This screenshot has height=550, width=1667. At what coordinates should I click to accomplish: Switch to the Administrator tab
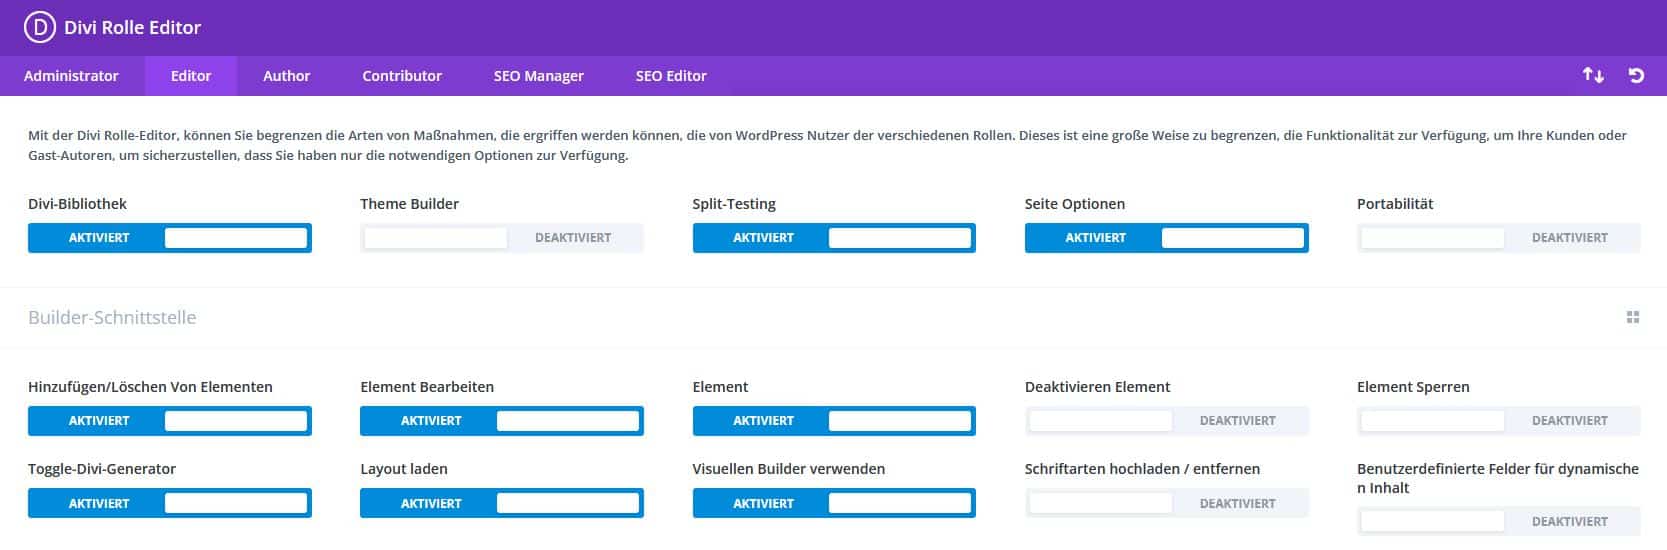[71, 76]
